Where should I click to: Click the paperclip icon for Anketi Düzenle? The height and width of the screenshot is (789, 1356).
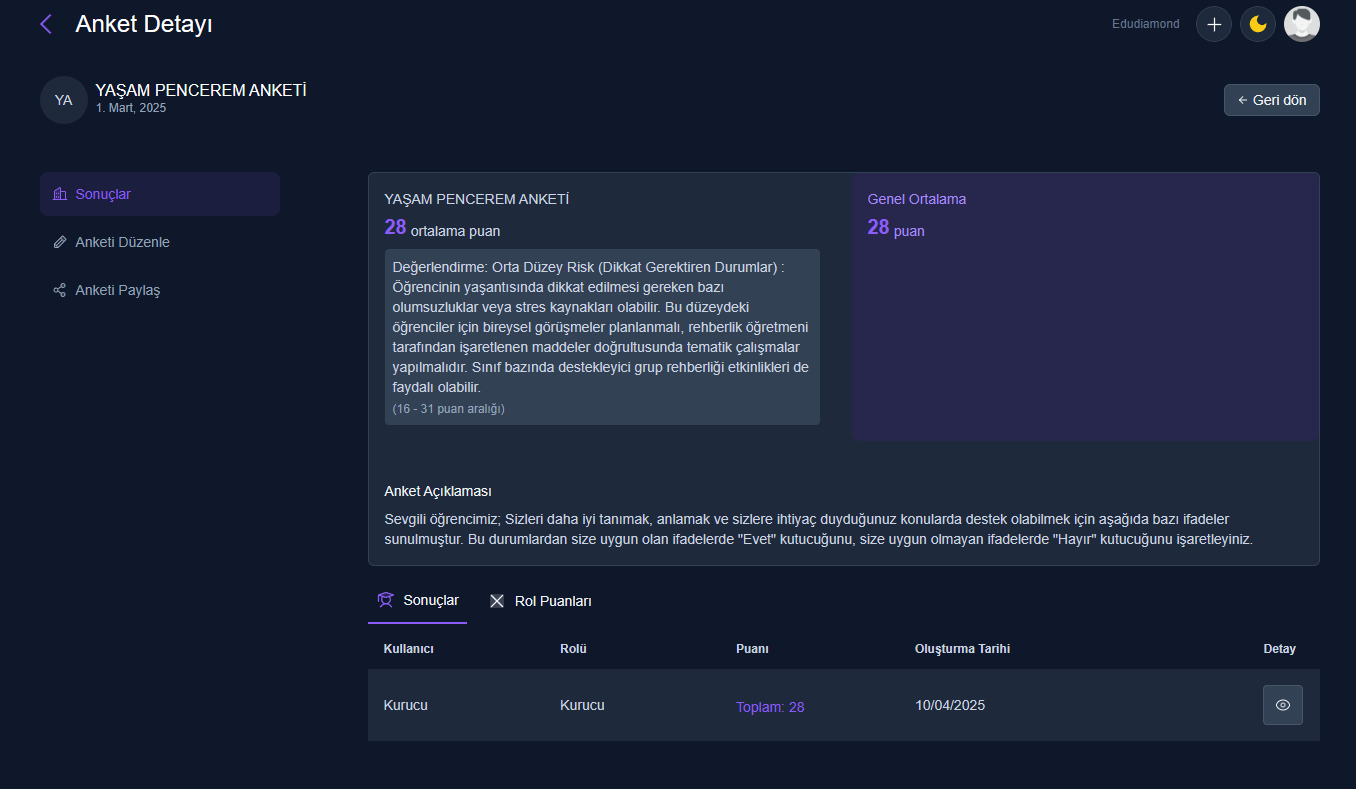[x=60, y=242]
